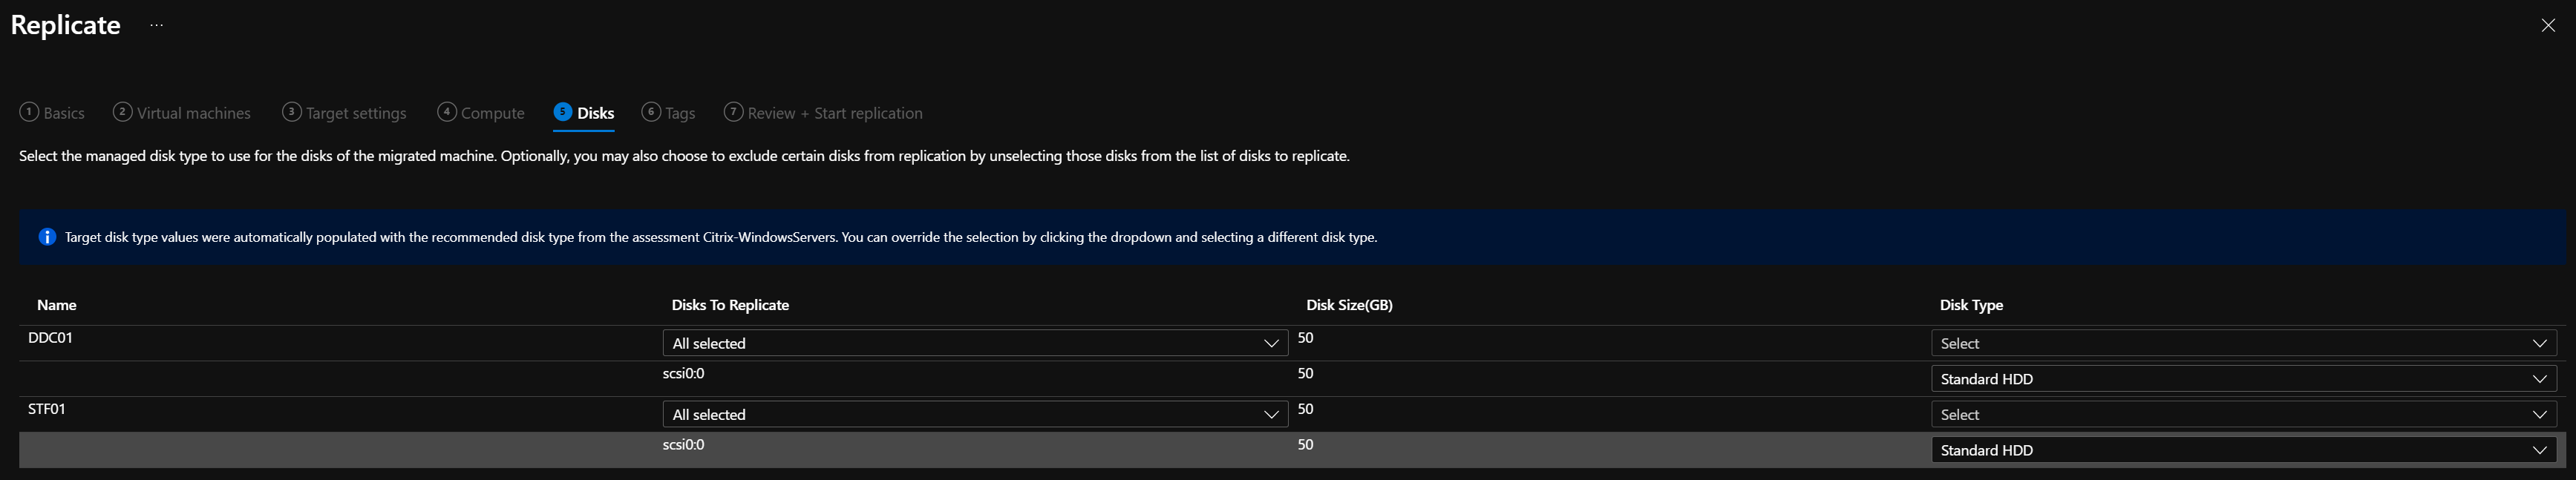The height and width of the screenshot is (480, 2576).
Task: Click STF01 row disk size 50
Action: 1305,409
